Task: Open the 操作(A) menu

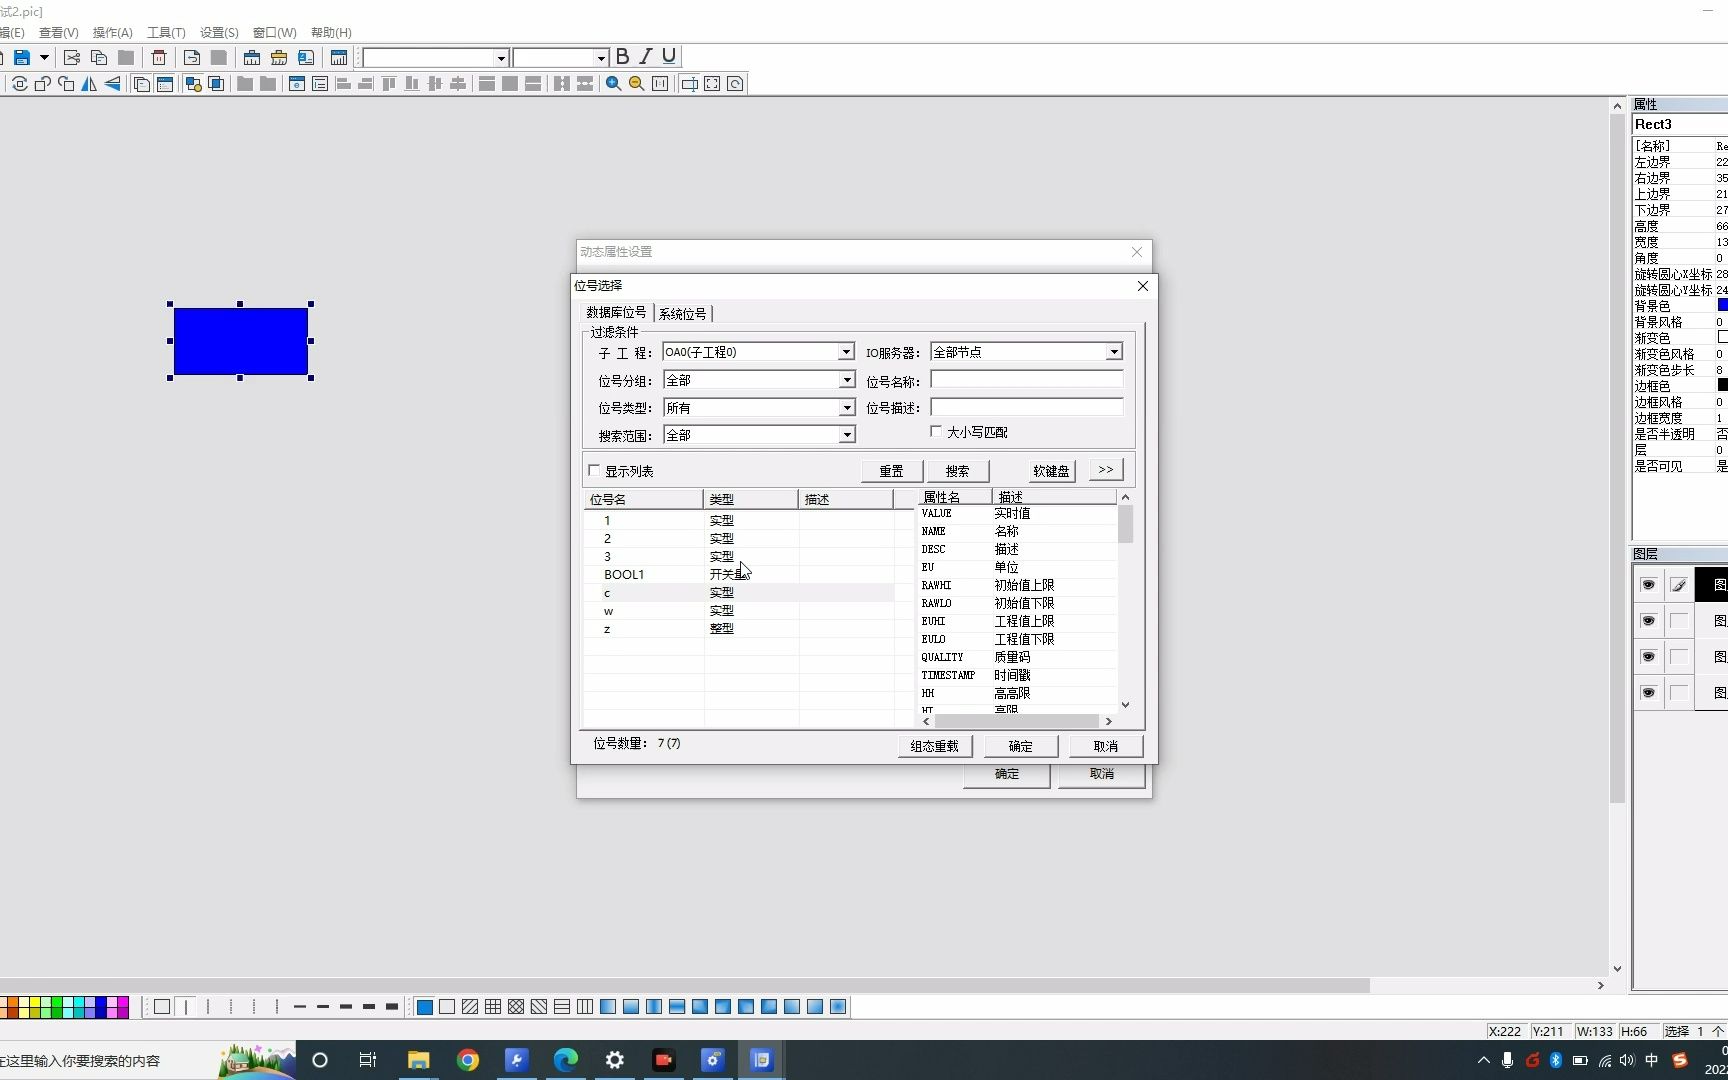Action: 112,33
